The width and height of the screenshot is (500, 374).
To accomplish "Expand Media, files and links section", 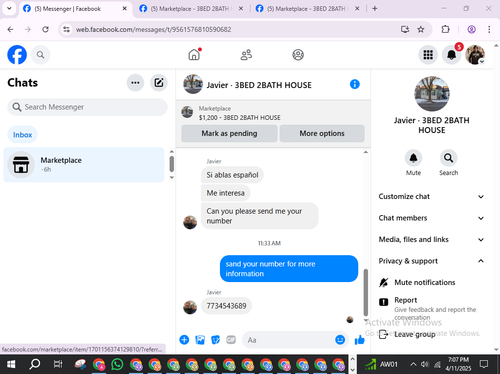I will click(x=431, y=239).
